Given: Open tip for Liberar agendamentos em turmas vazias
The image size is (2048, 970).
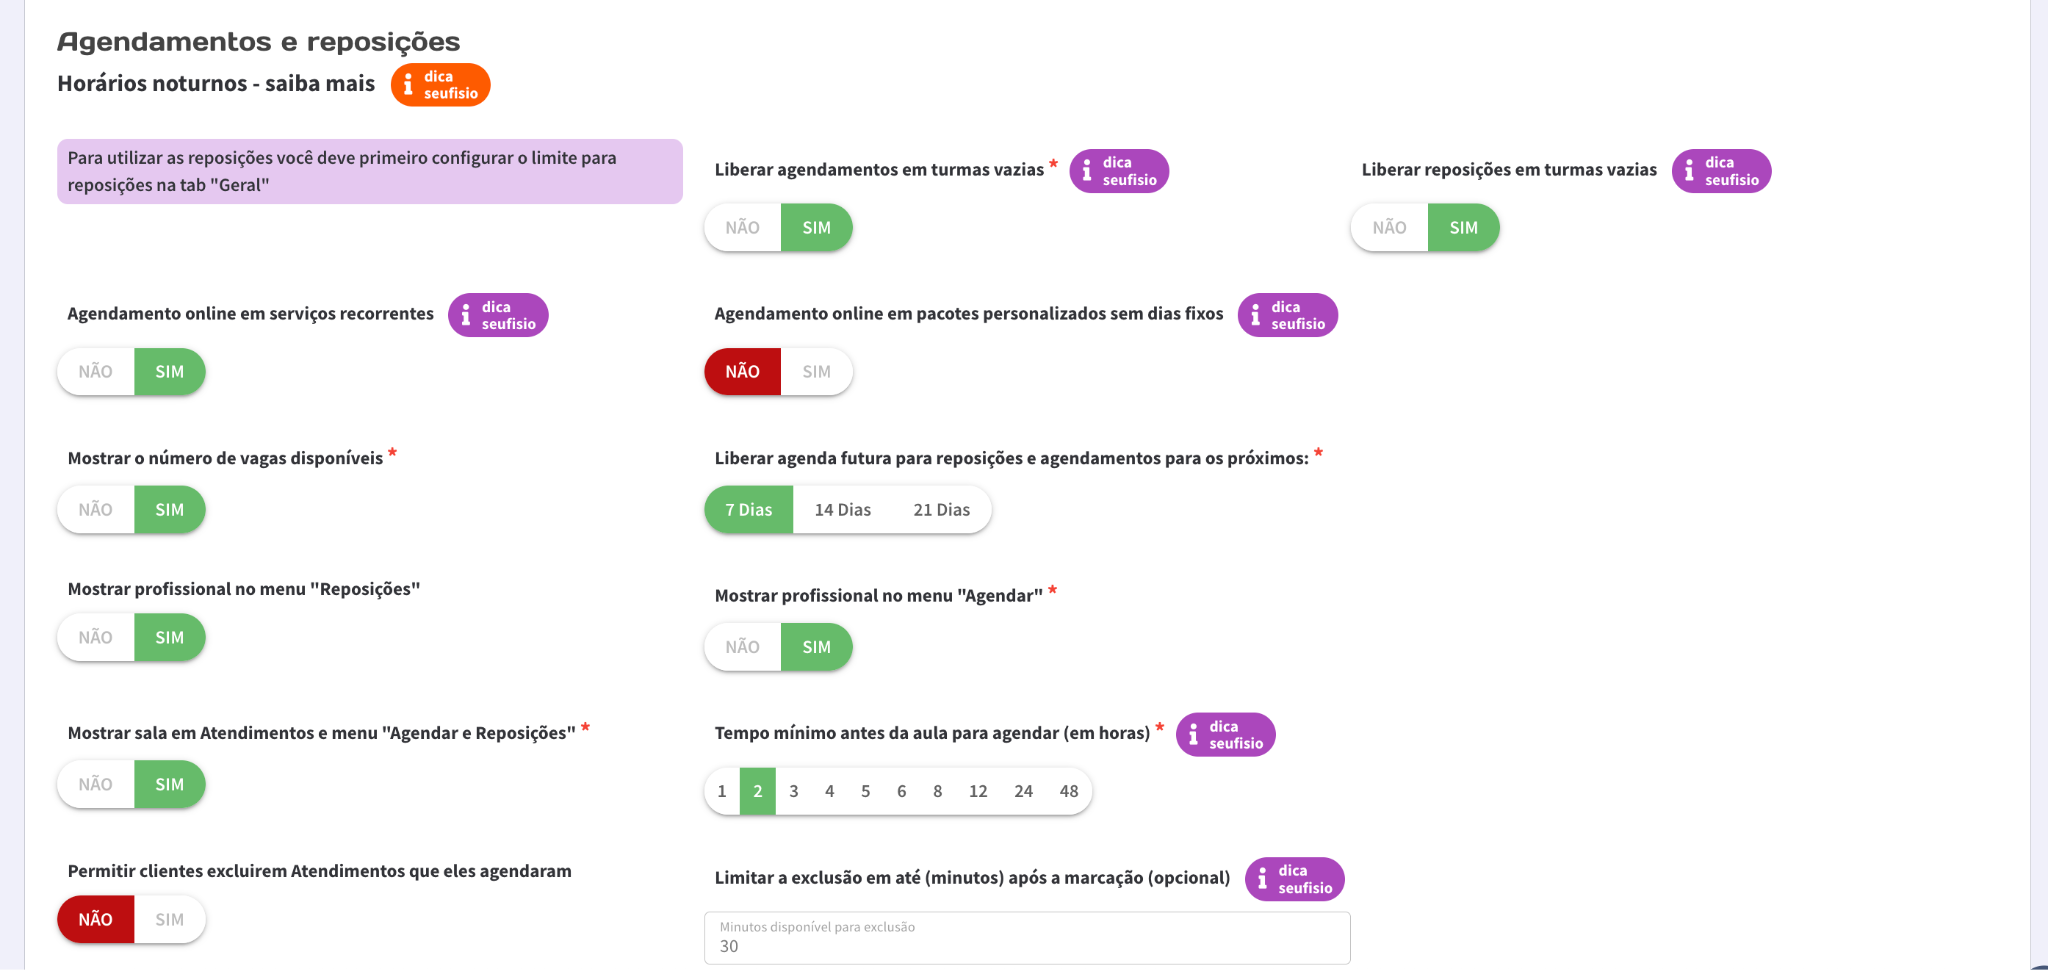Looking at the screenshot, I should pos(1119,171).
